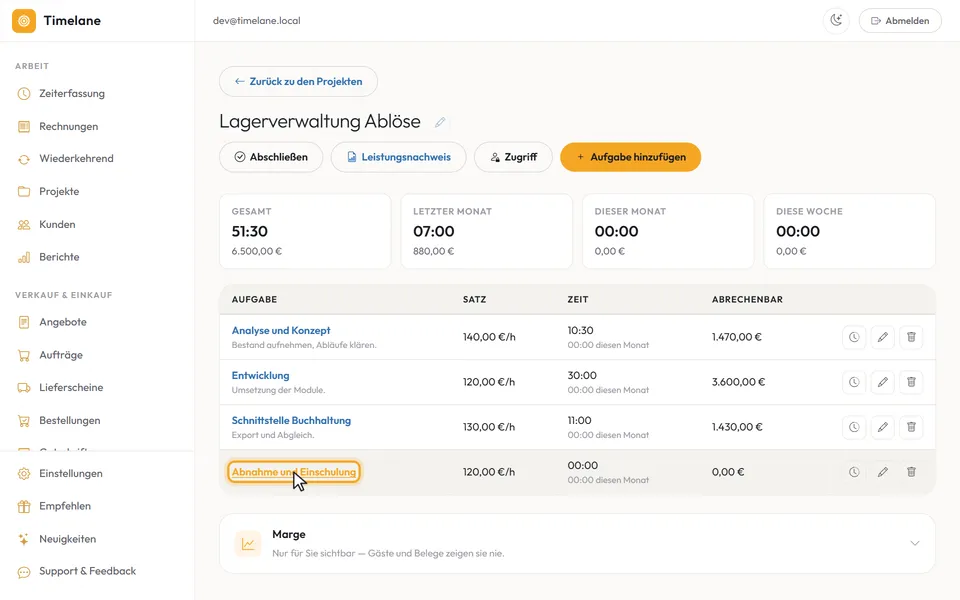Image resolution: width=960 pixels, height=600 pixels.
Task: Edit project title with pencil icon
Action: (x=440, y=122)
